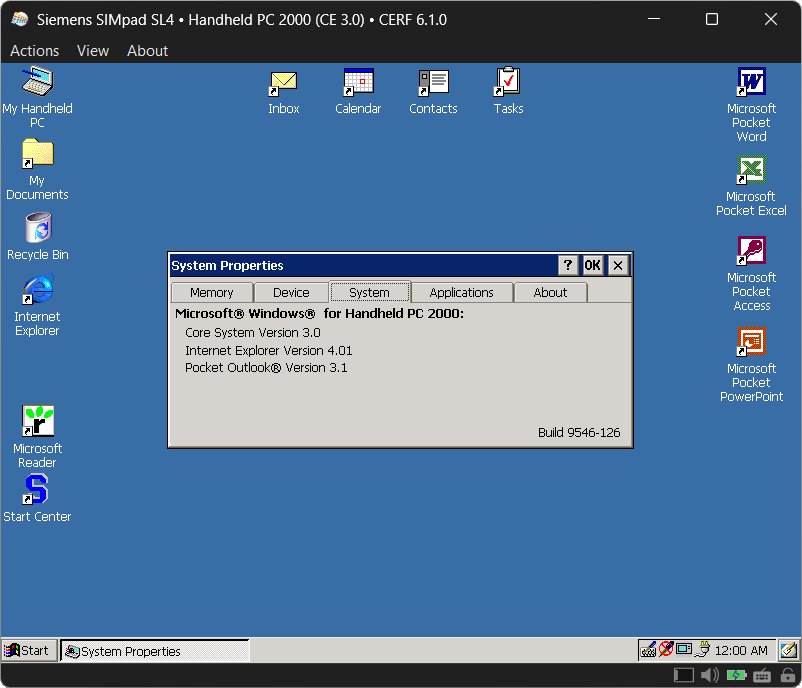Viewport: 802px width, 688px height.
Task: Click the help question mark button
Action: tap(568, 265)
